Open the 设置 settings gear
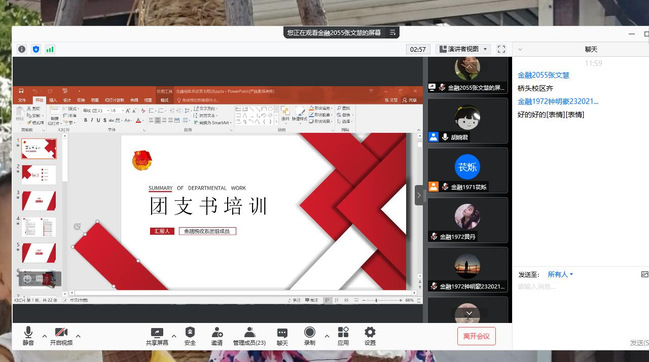The height and width of the screenshot is (362, 649). 370,336
